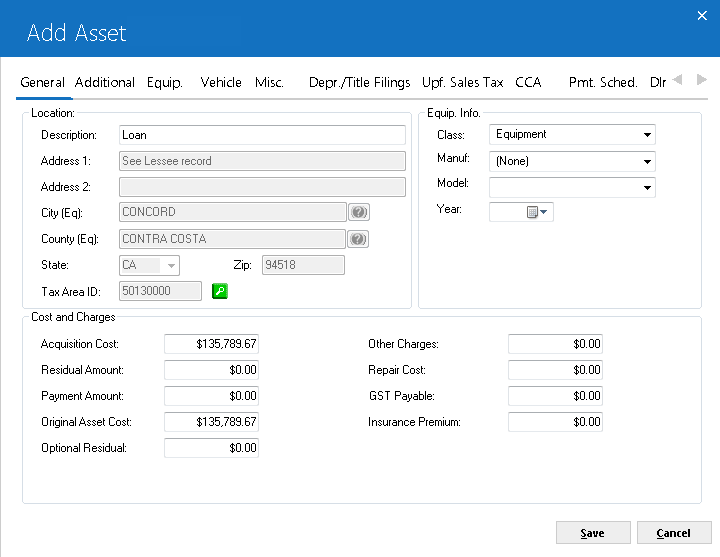Click the Address 1 field
This screenshot has width=720, height=557.
click(262, 161)
